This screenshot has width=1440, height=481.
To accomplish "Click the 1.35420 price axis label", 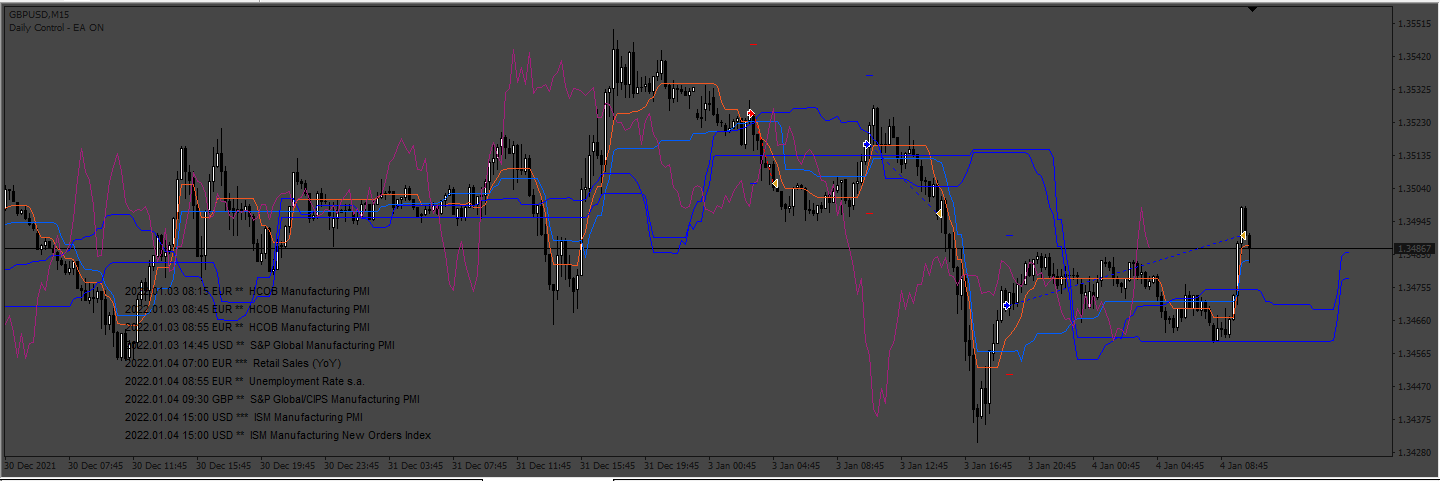I will coord(1415,56).
